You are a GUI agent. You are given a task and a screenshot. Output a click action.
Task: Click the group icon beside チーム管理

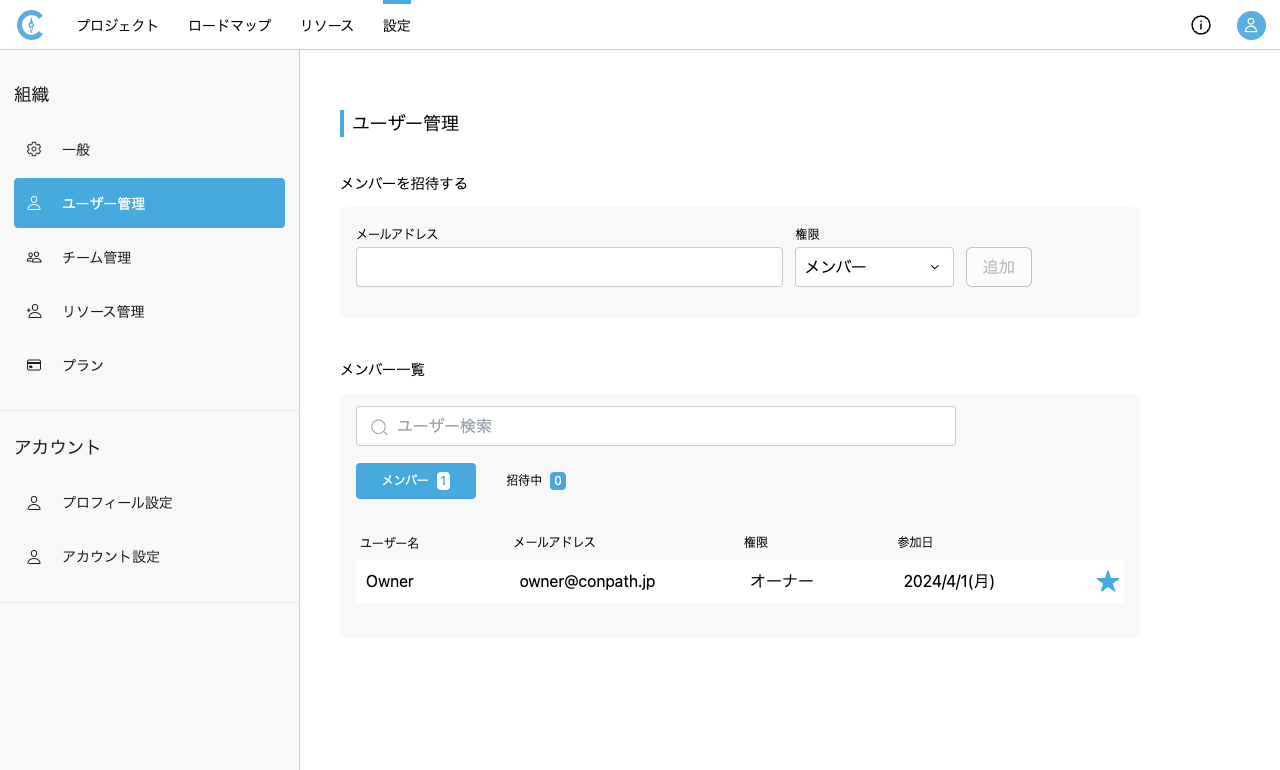[x=34, y=257]
